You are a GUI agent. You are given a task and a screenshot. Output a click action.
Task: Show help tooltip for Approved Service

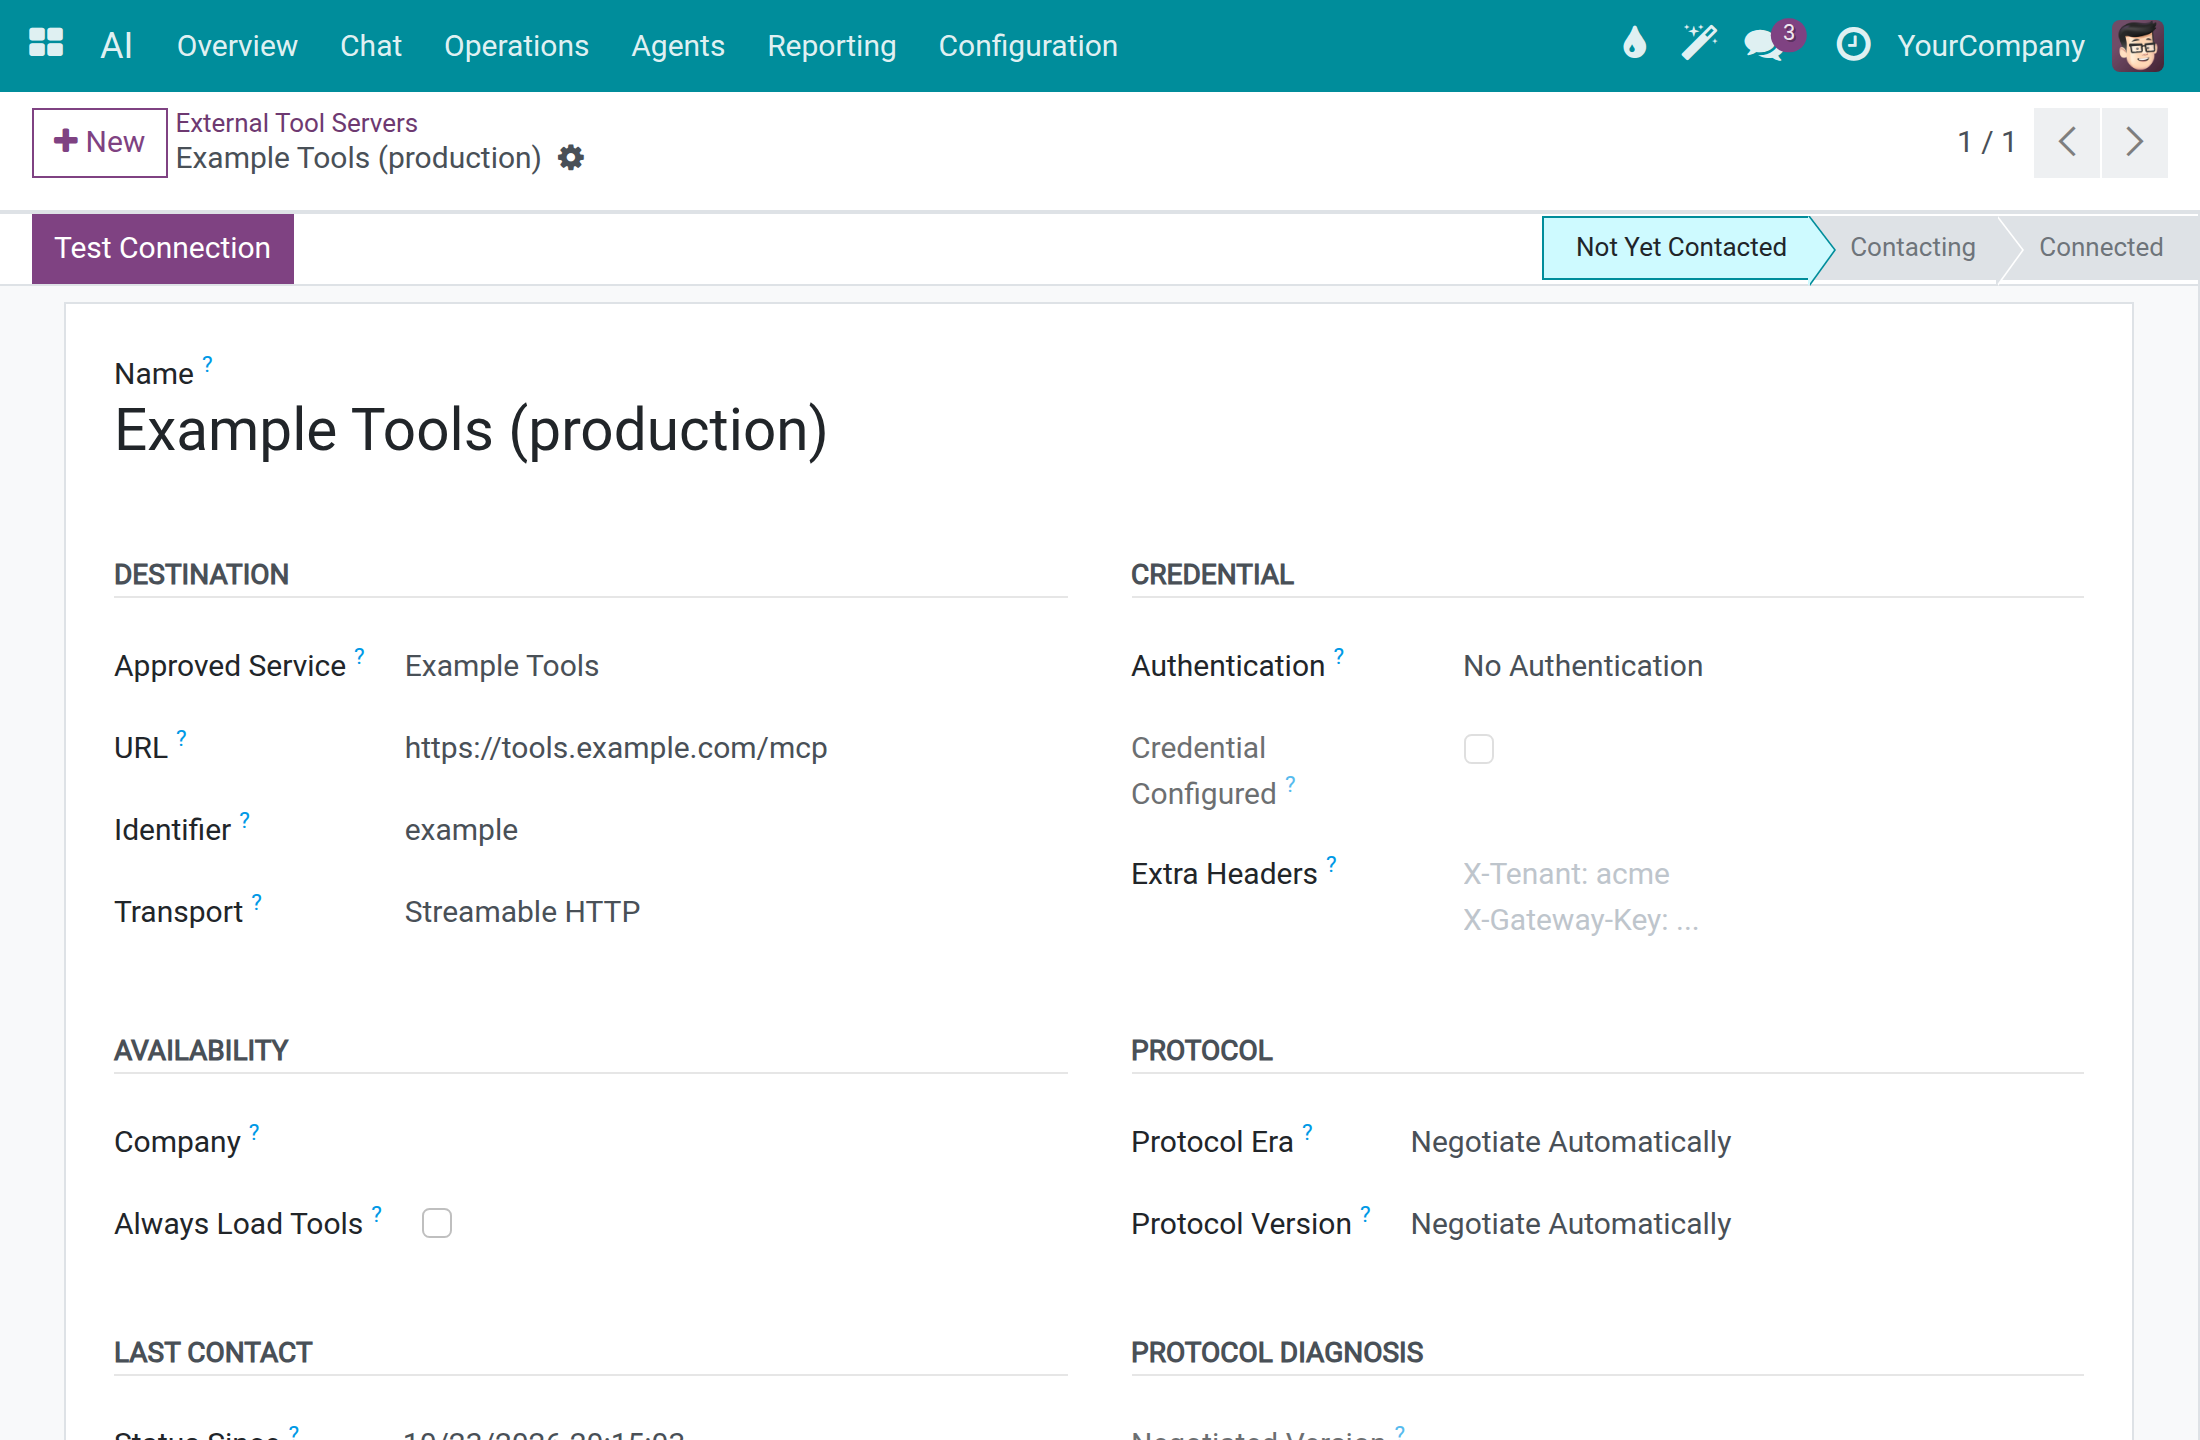coord(359,656)
